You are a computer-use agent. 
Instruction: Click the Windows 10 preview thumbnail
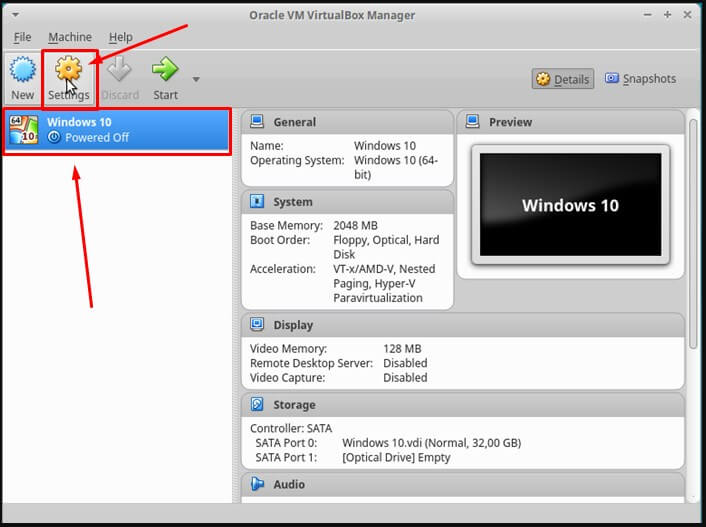[570, 204]
